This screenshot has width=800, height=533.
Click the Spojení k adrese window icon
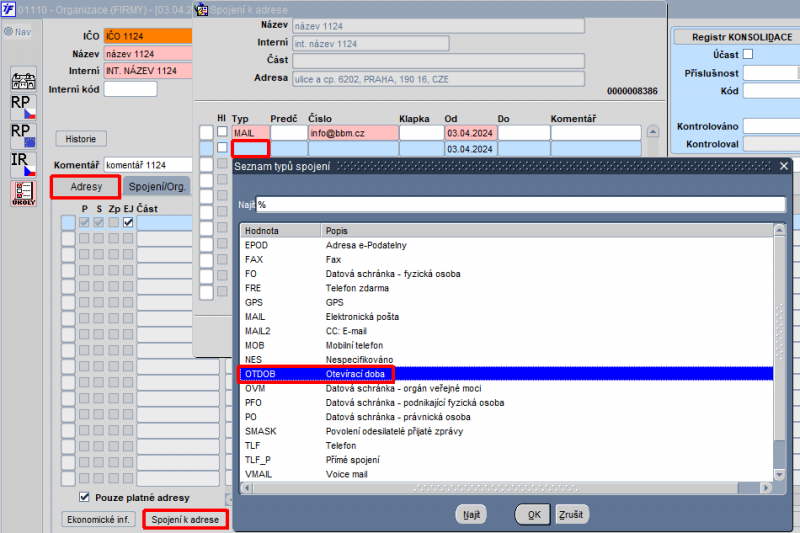[x=202, y=9]
